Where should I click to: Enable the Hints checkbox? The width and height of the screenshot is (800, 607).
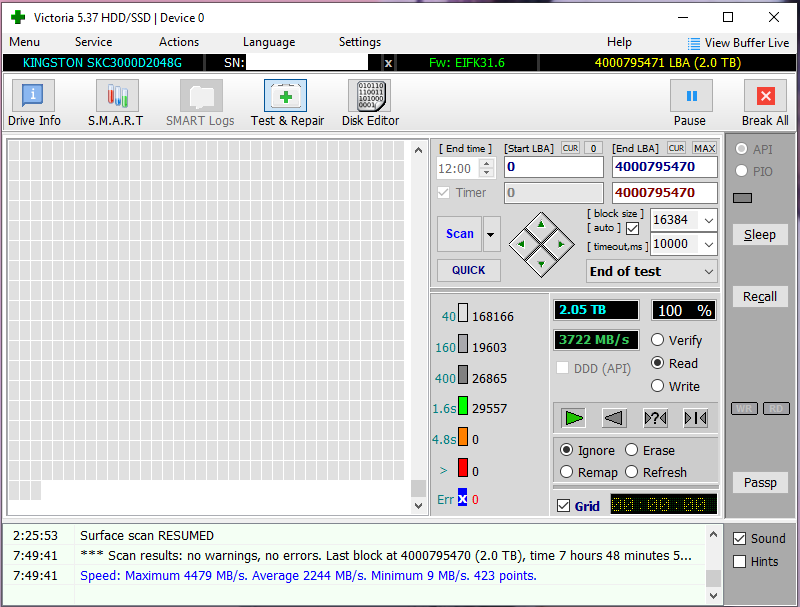pyautogui.click(x=739, y=562)
